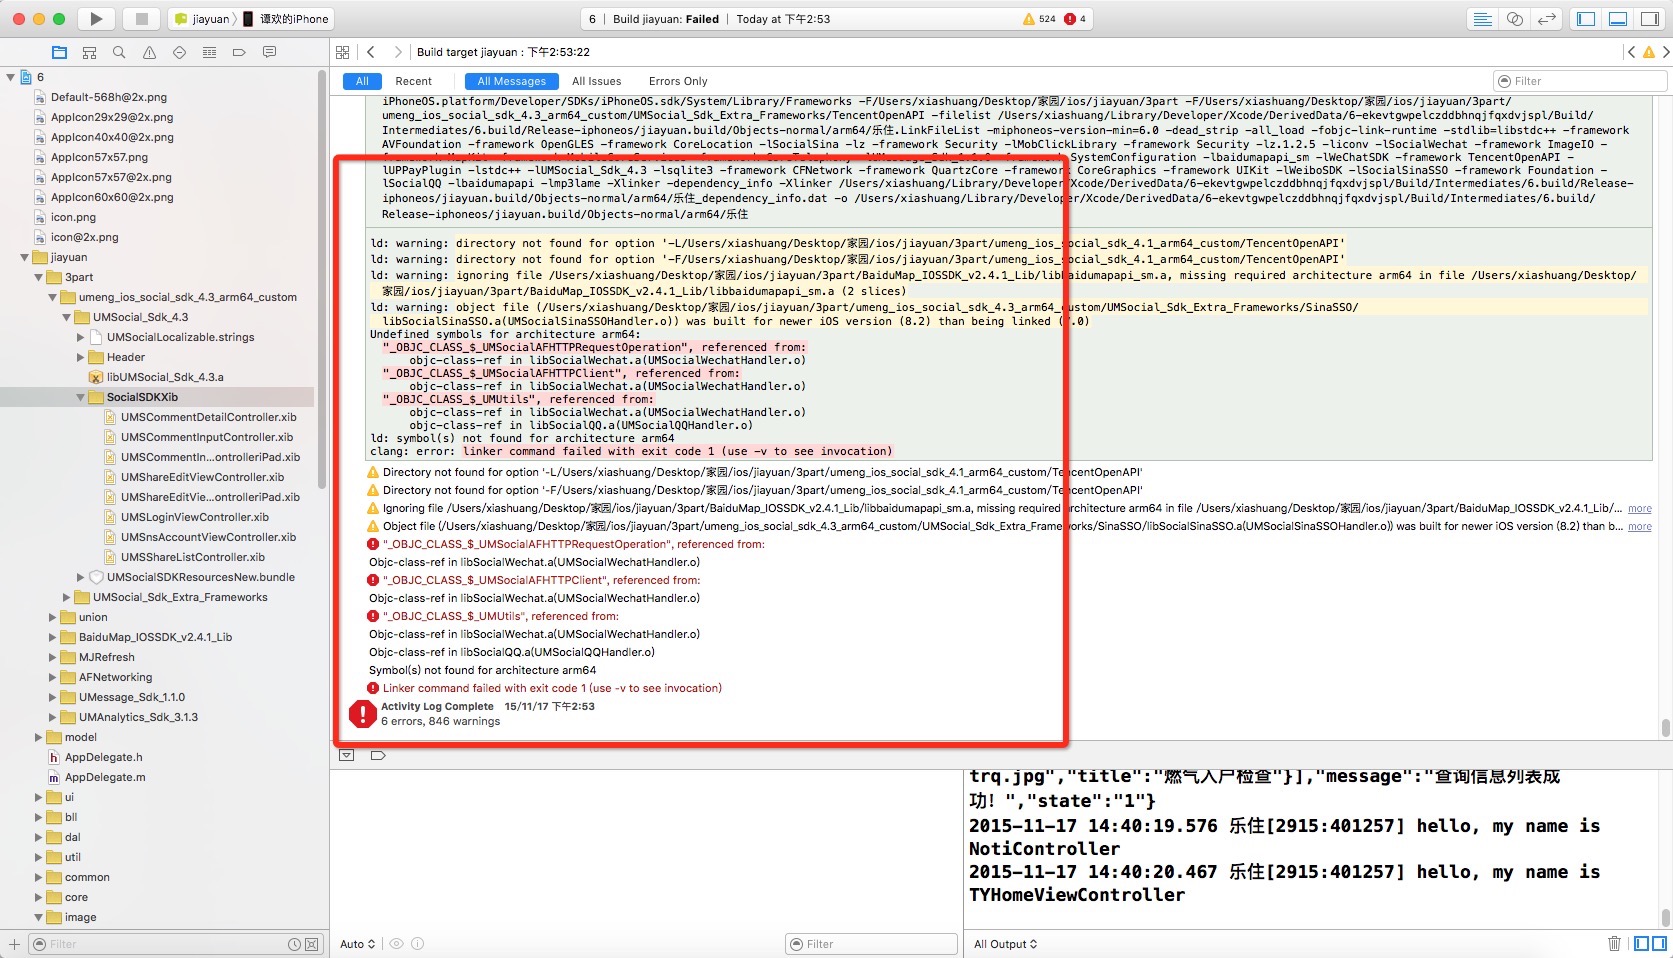Image resolution: width=1673 pixels, height=958 pixels.
Task: Go forward in editor history
Action: click(397, 52)
